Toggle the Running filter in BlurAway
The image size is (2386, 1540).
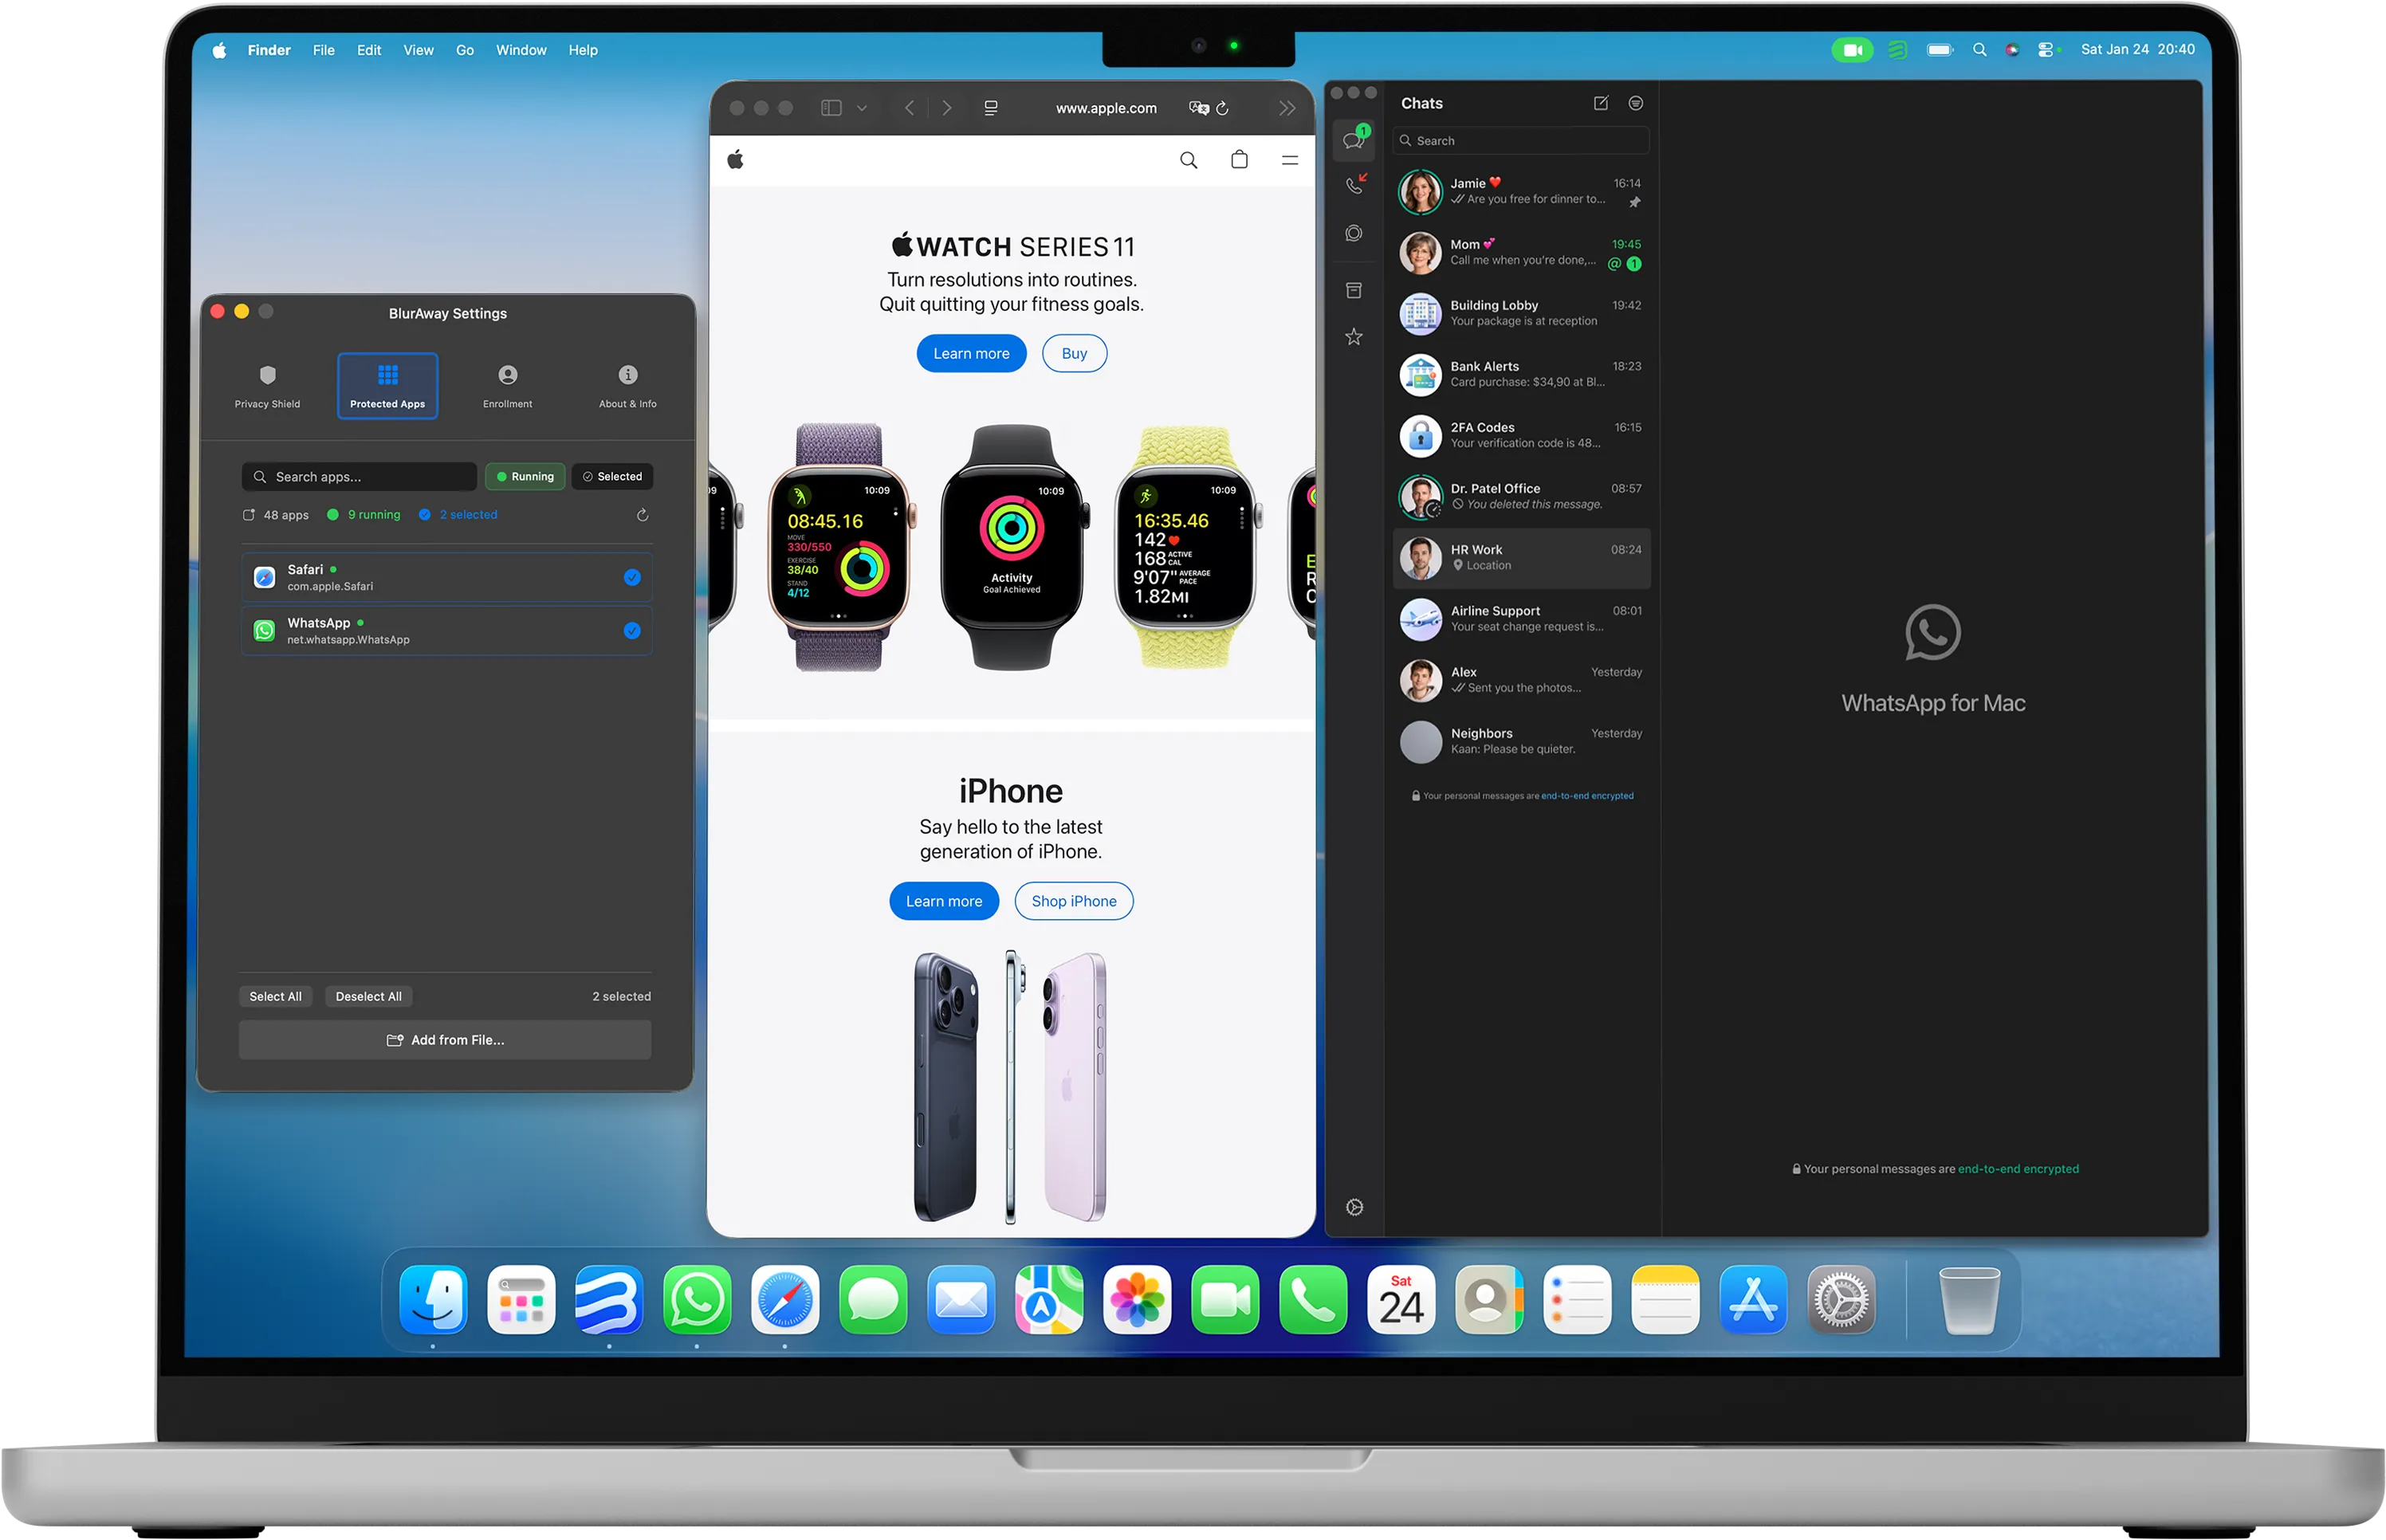526,477
